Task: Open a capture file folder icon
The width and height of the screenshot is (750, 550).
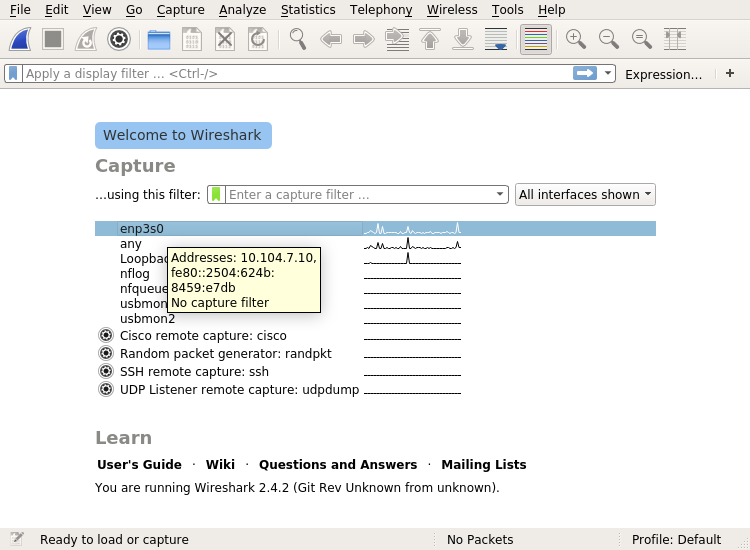Action: [159, 40]
